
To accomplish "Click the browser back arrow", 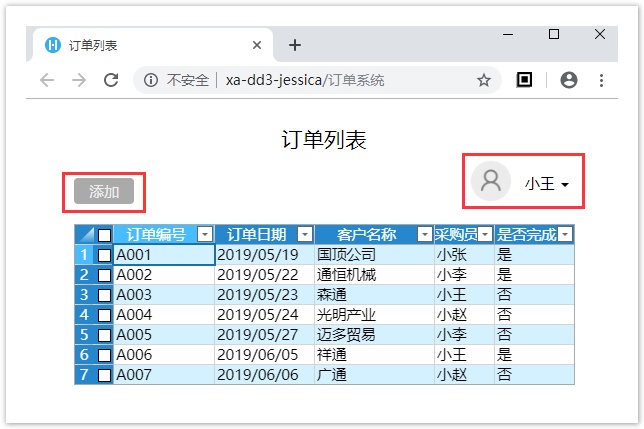I will 47,80.
